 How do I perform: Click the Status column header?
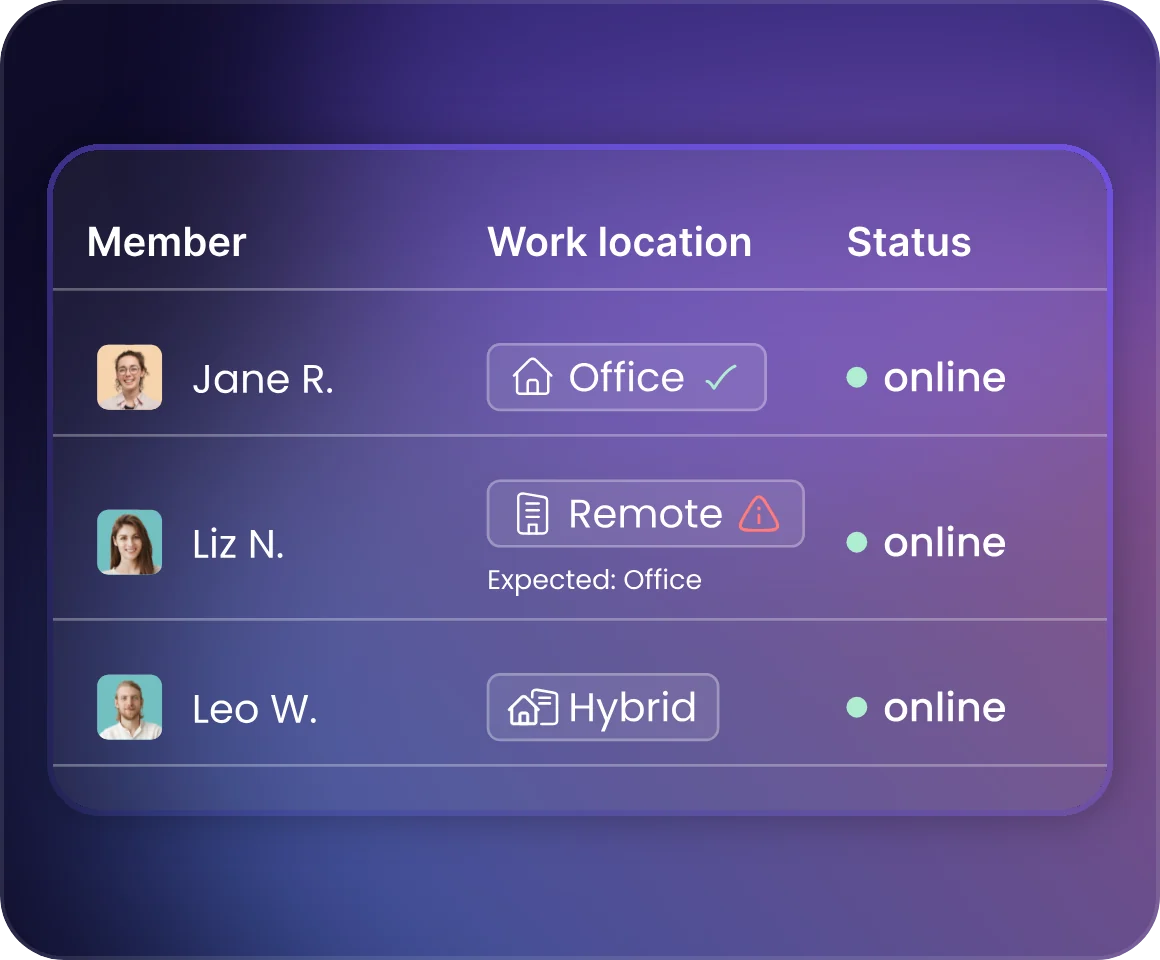click(x=908, y=242)
